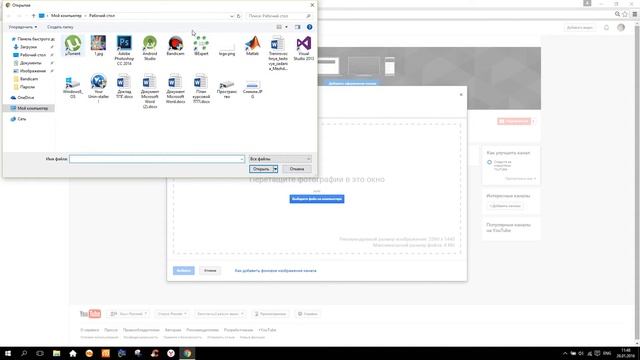Select the logo.png file
The height and width of the screenshot is (360, 640).
[227, 49]
